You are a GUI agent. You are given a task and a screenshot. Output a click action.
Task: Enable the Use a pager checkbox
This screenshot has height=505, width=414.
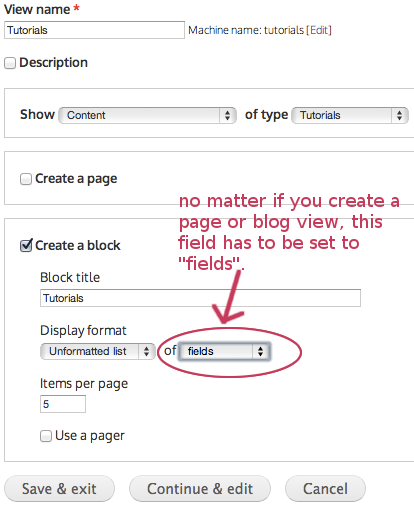pyautogui.click(x=46, y=436)
